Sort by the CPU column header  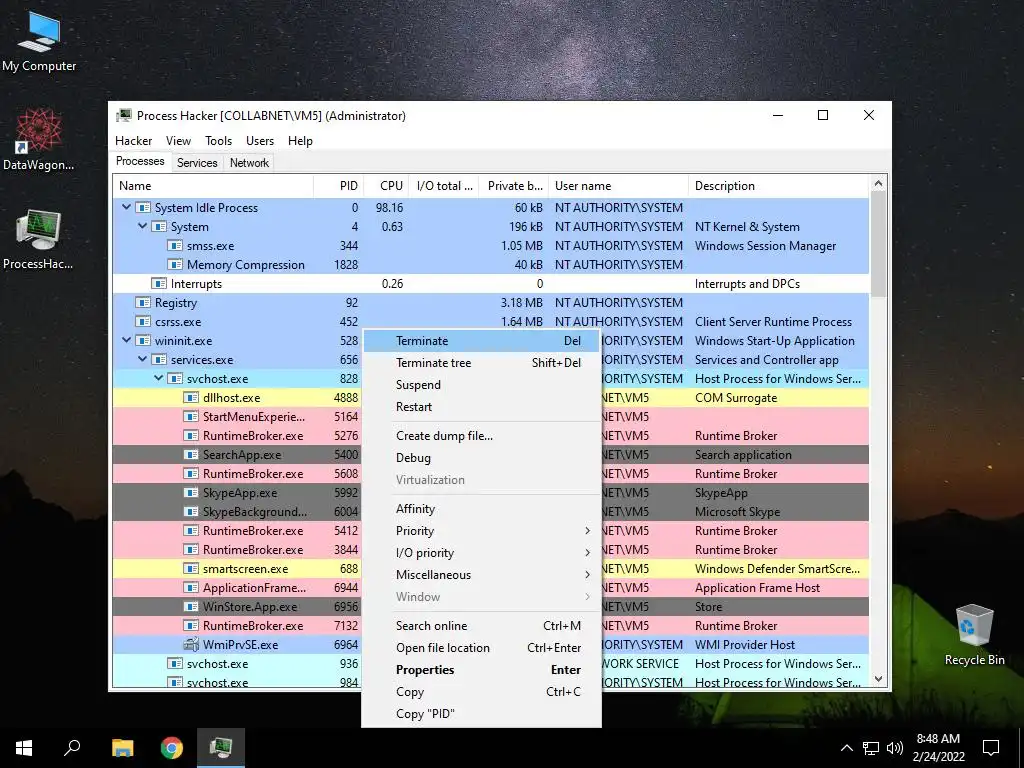tap(386, 185)
